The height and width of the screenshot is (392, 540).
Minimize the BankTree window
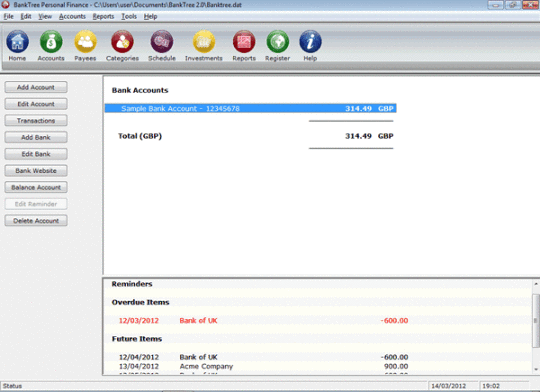tap(495, 5)
